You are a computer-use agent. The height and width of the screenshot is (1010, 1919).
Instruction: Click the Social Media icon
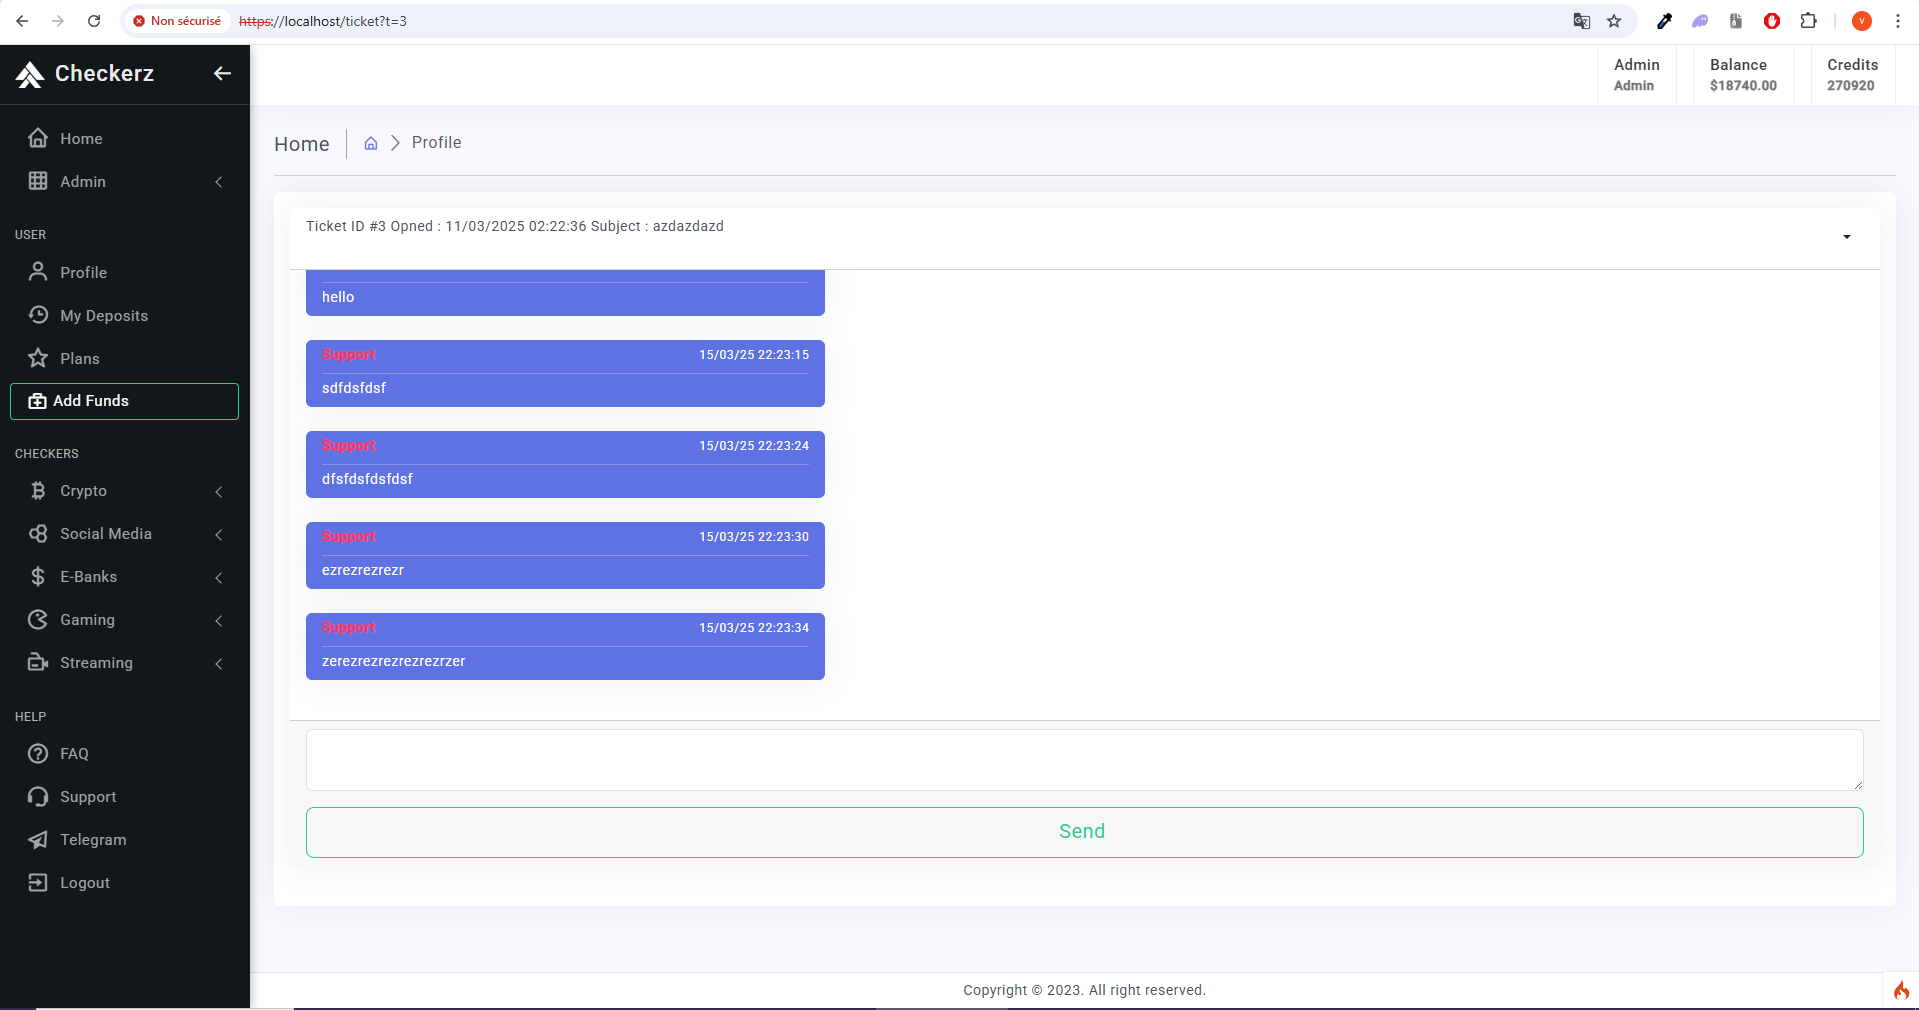pos(38,533)
